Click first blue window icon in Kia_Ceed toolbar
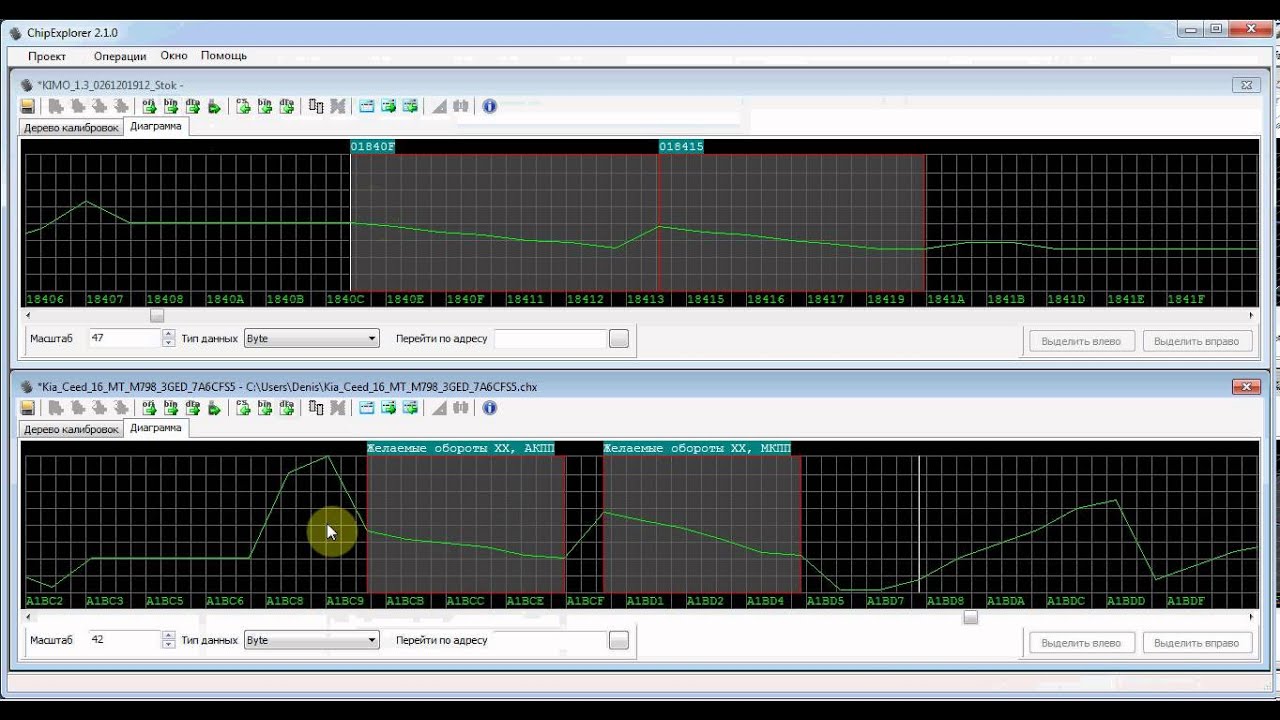This screenshot has height=720, width=1280. 367,408
